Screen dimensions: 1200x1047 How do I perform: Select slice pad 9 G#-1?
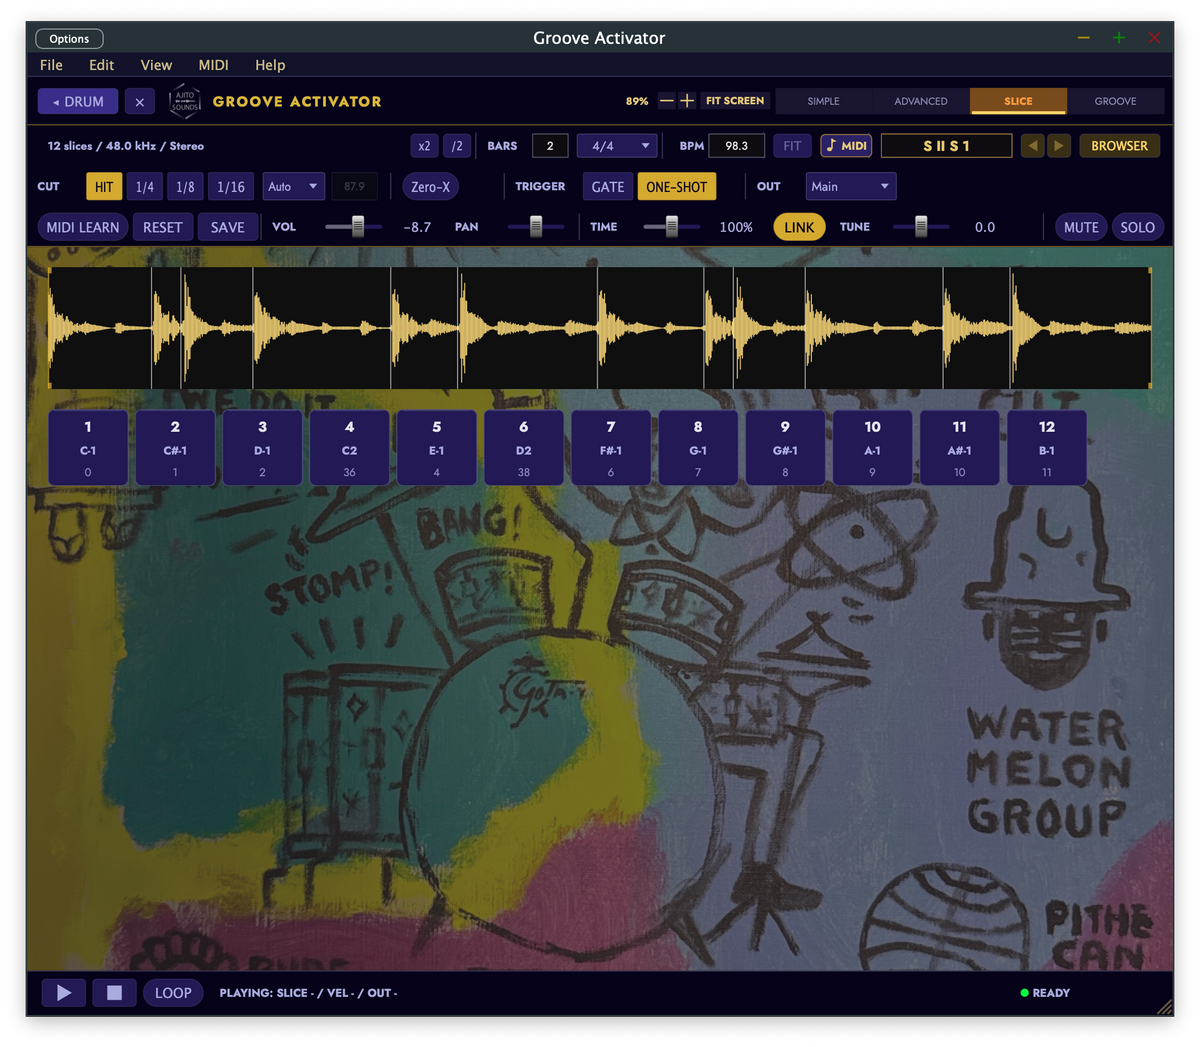pos(785,448)
